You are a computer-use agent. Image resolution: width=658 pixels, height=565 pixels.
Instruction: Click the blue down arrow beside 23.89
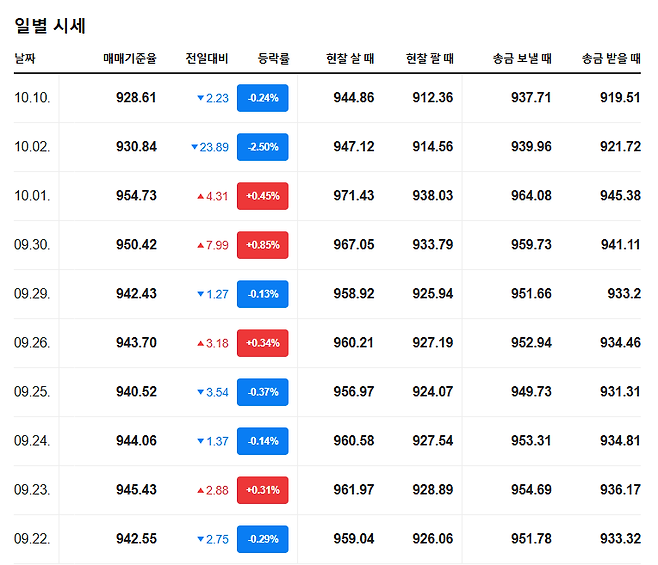[195, 147]
